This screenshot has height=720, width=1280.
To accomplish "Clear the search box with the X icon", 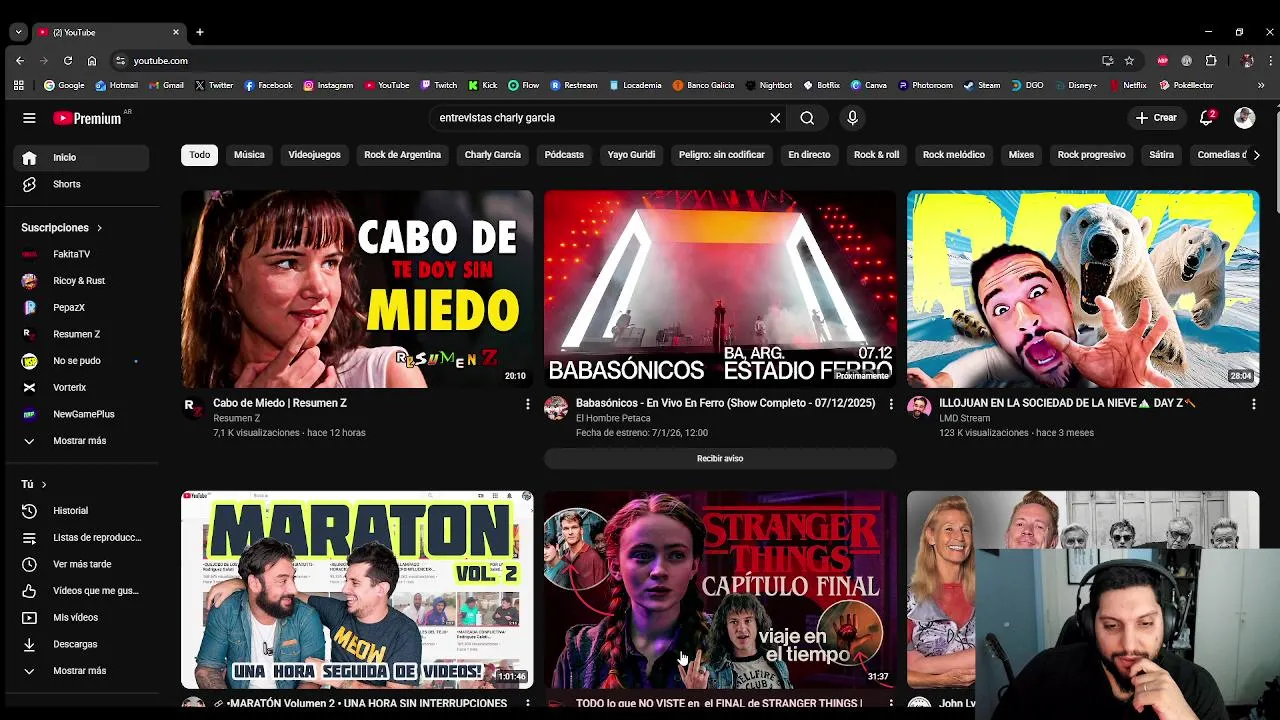I will (x=775, y=118).
